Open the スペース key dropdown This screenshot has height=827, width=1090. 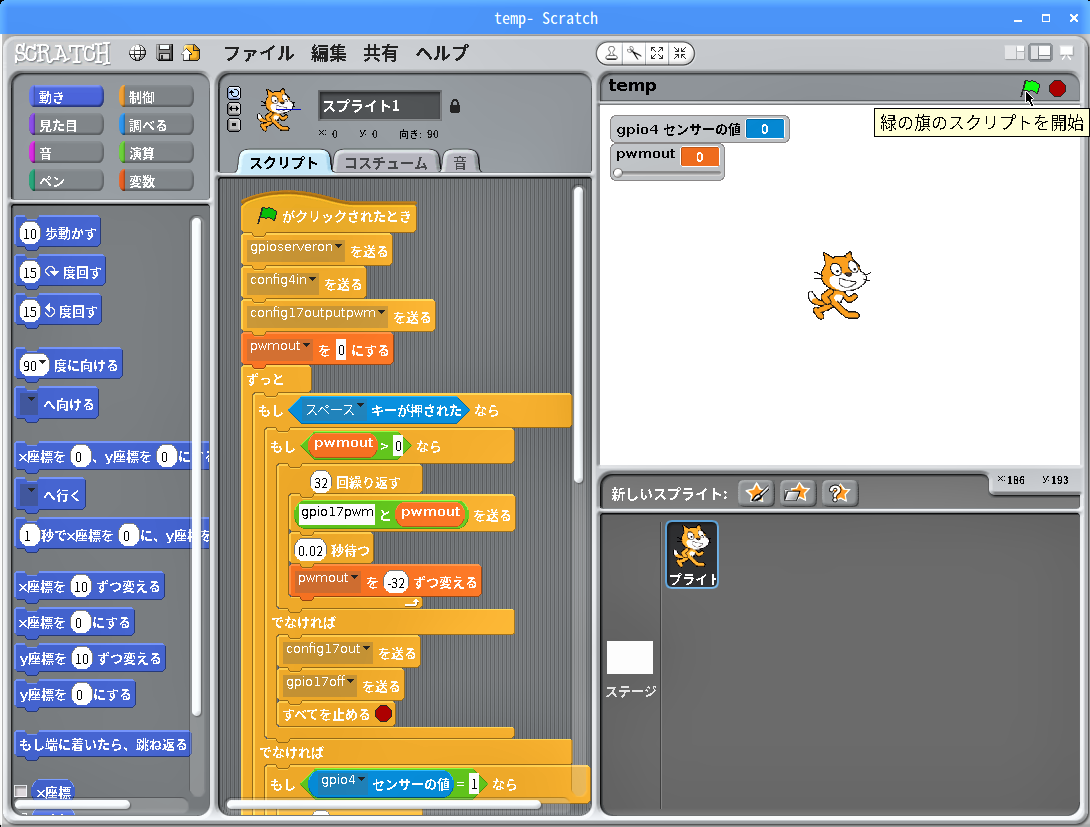pos(360,407)
